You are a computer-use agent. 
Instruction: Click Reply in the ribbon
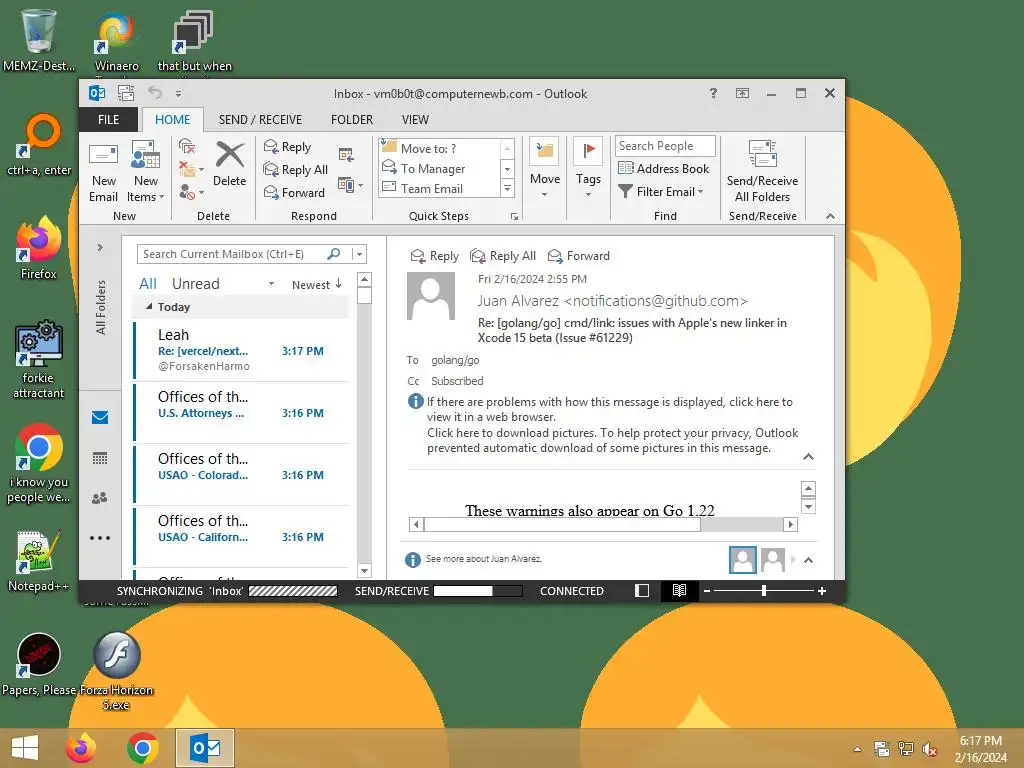pyautogui.click(x=287, y=147)
